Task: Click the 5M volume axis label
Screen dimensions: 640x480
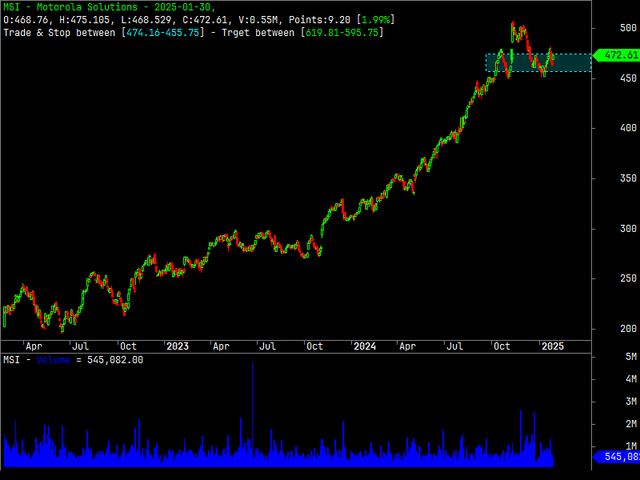Action: [631, 357]
